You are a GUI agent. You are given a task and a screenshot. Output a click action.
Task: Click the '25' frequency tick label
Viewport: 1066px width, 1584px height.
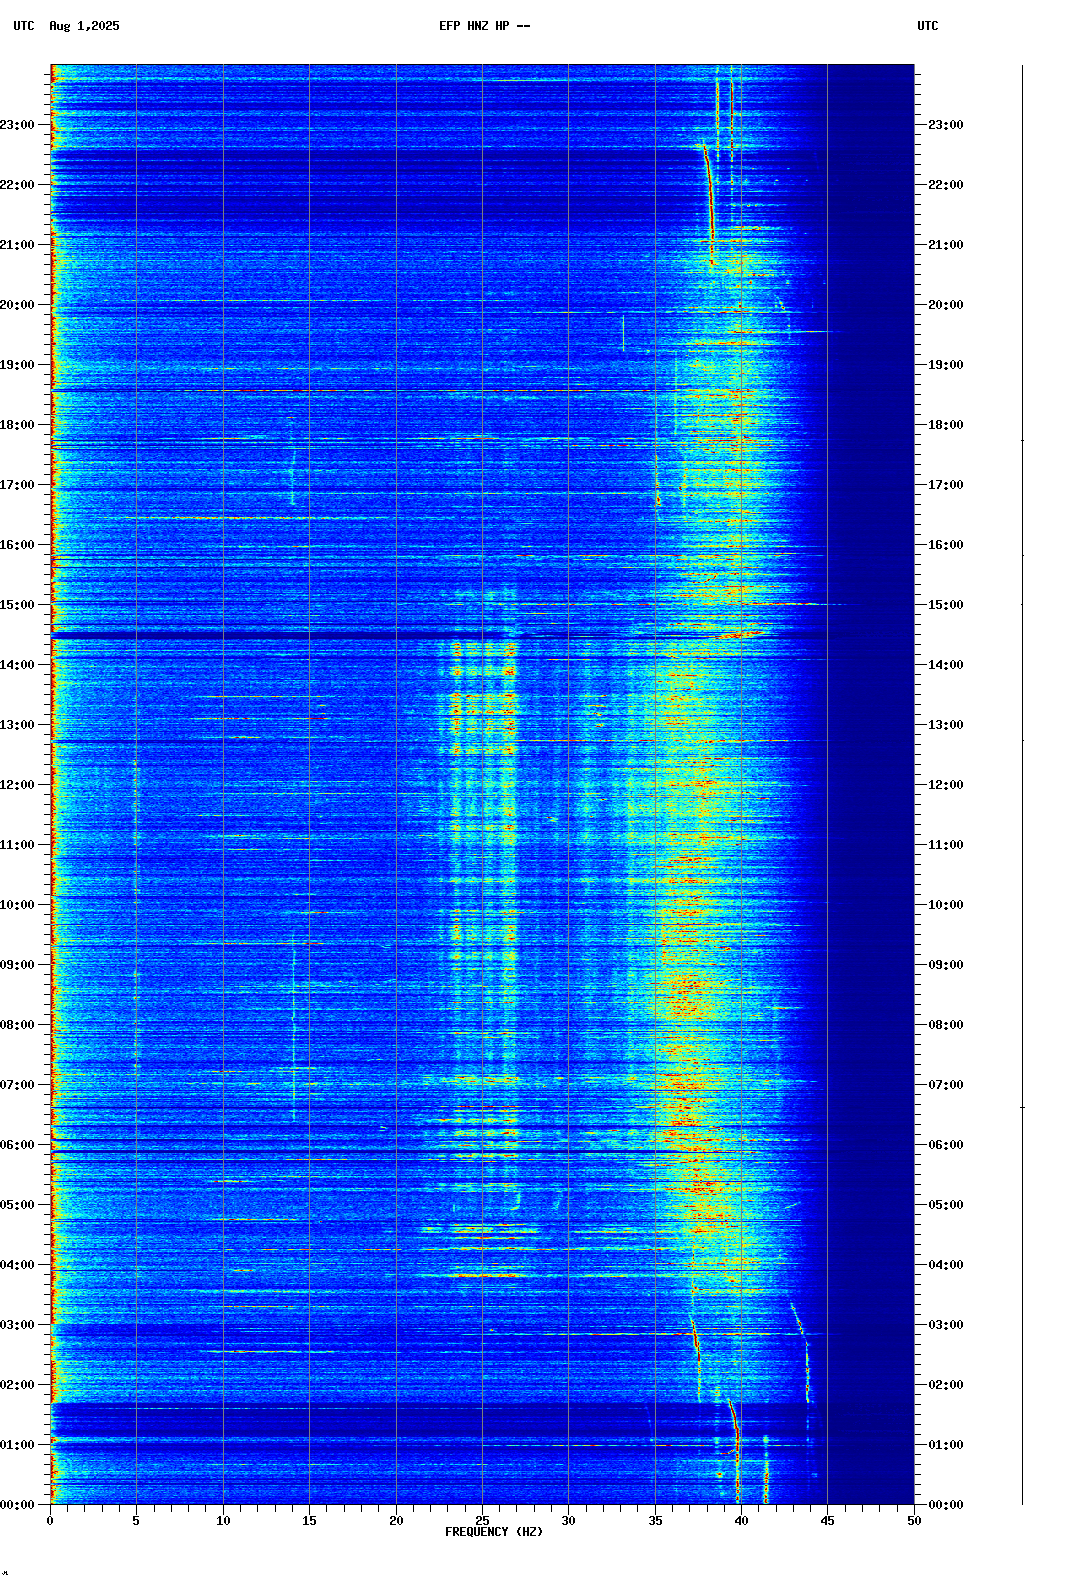pyautogui.click(x=482, y=1521)
